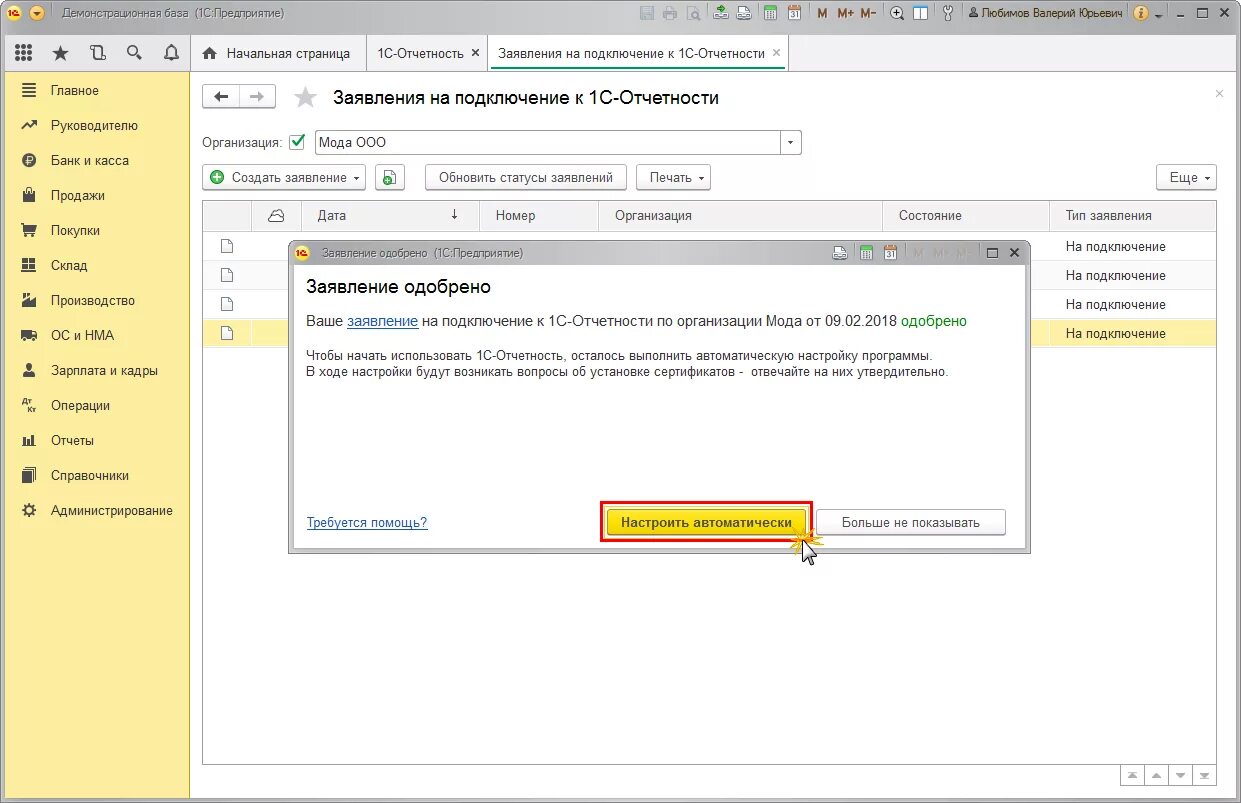
Task: Go back with the left arrow button
Action: point(221,96)
